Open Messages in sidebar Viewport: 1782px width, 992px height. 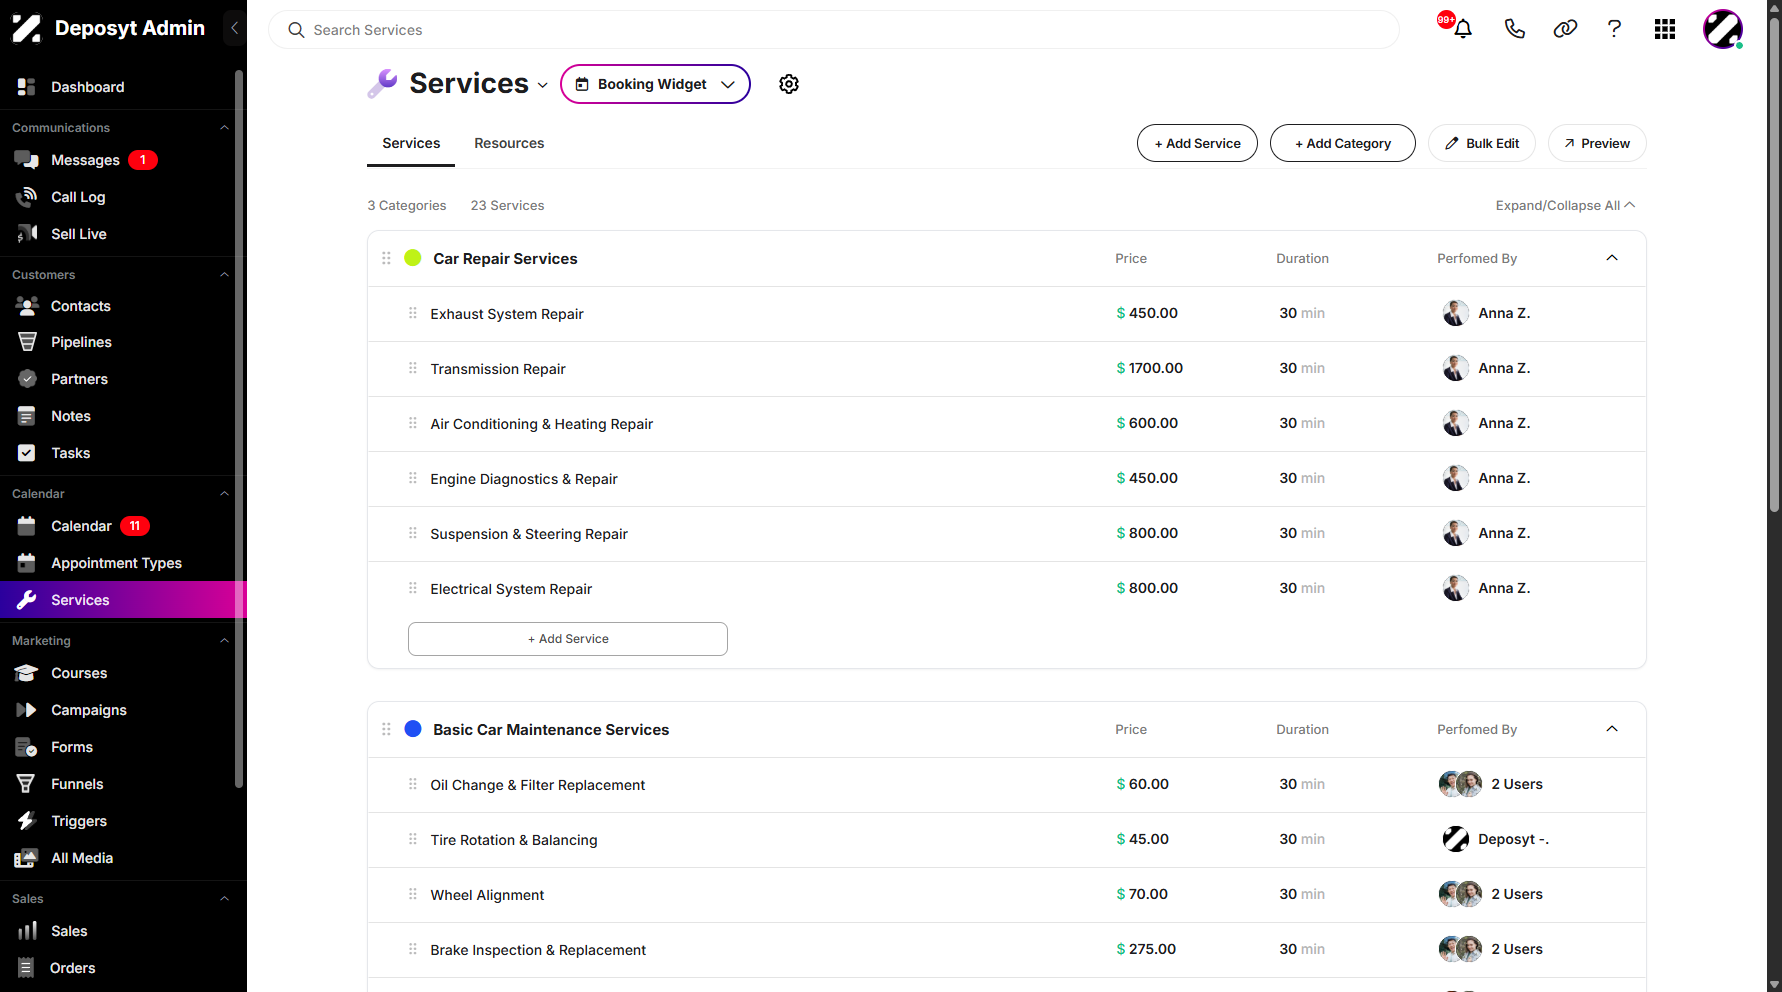tap(85, 160)
